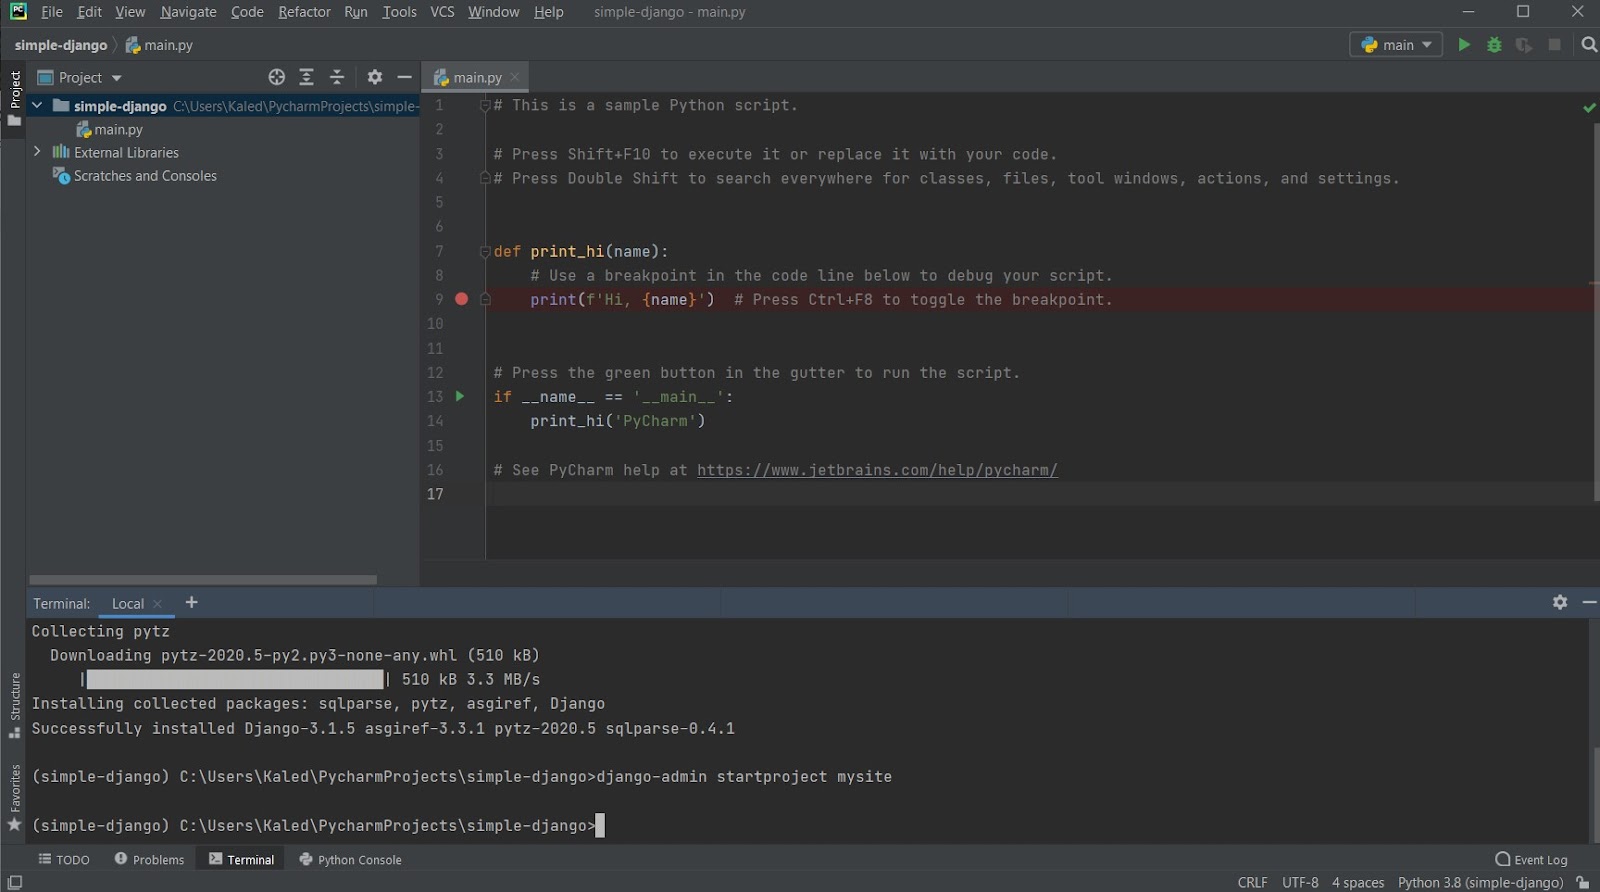Click main.py breadcrumb in navigation bar
The height and width of the screenshot is (892, 1600).
click(159, 45)
